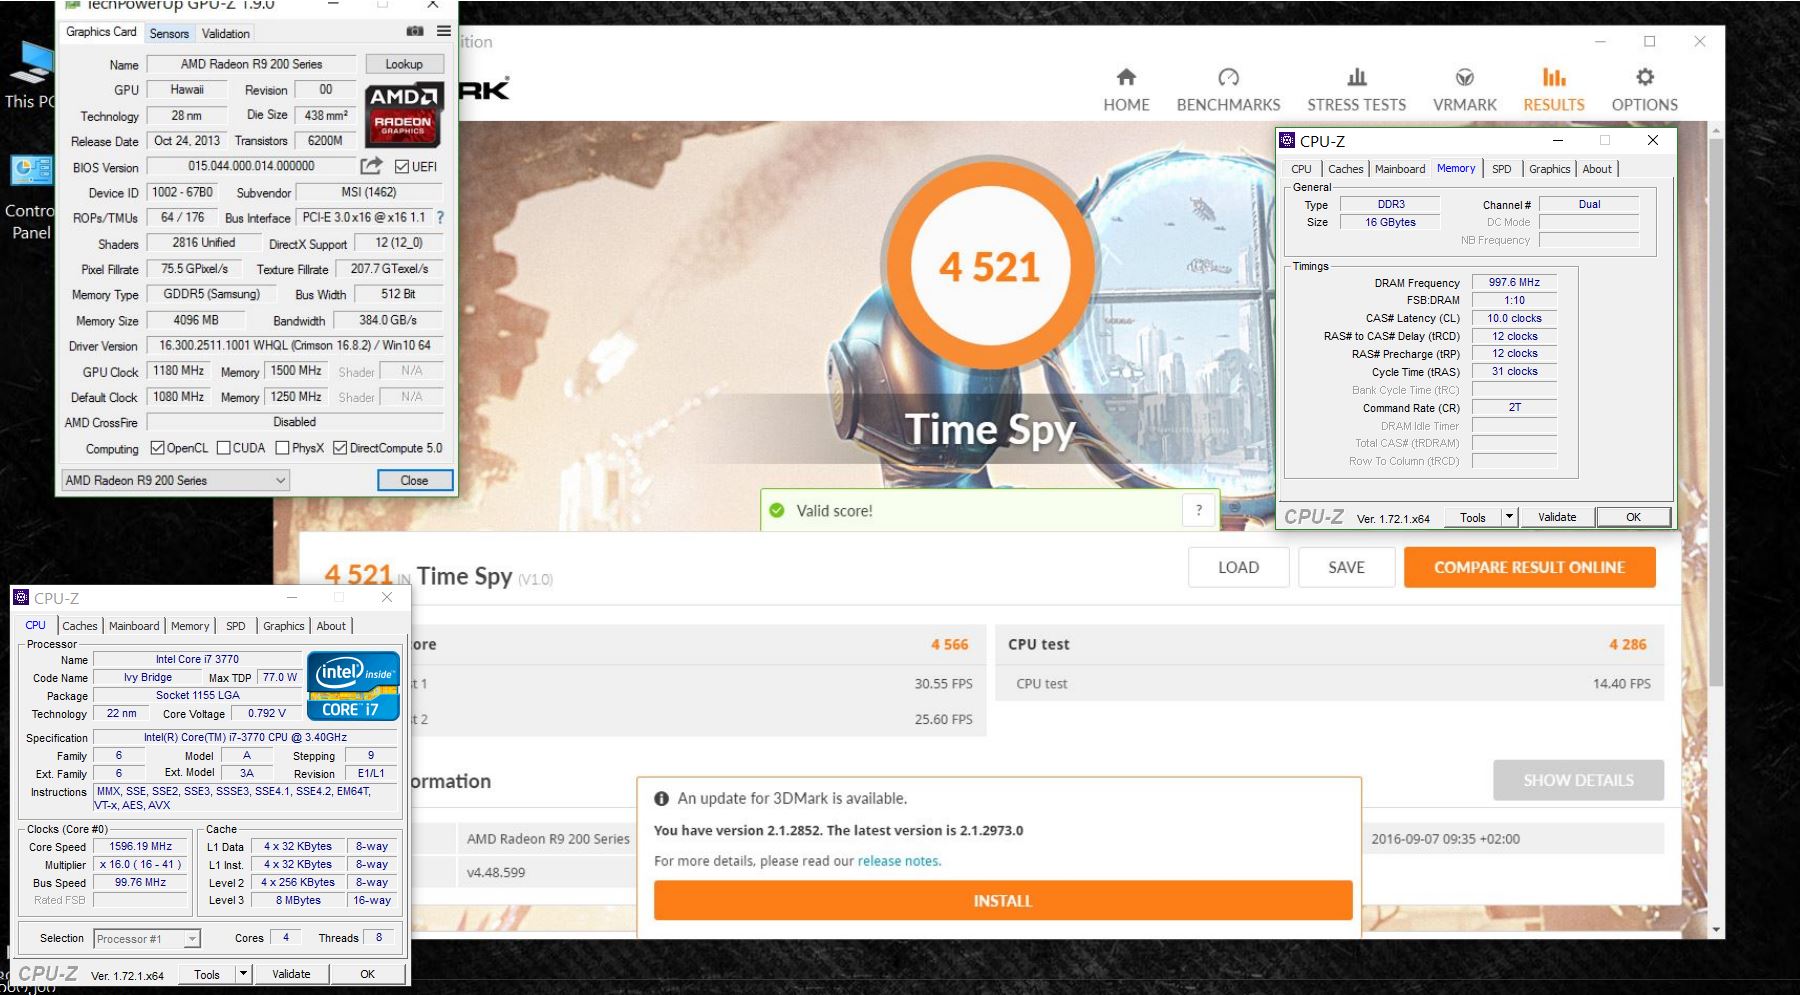
Task: Click the 3DMark vertical scrollbar up arrow
Action: pyautogui.click(x=1717, y=131)
